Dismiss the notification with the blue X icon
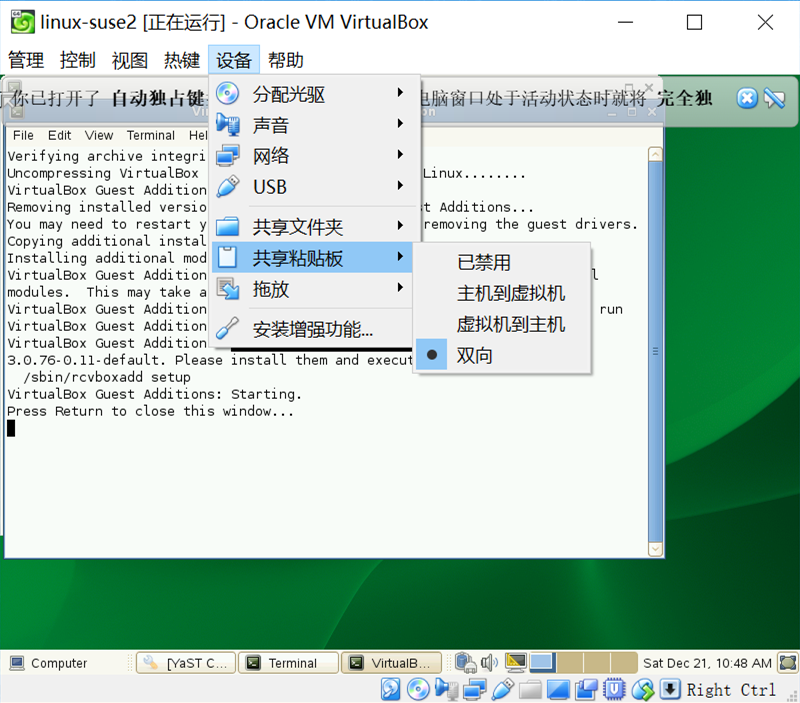The image size is (800, 703). click(747, 98)
